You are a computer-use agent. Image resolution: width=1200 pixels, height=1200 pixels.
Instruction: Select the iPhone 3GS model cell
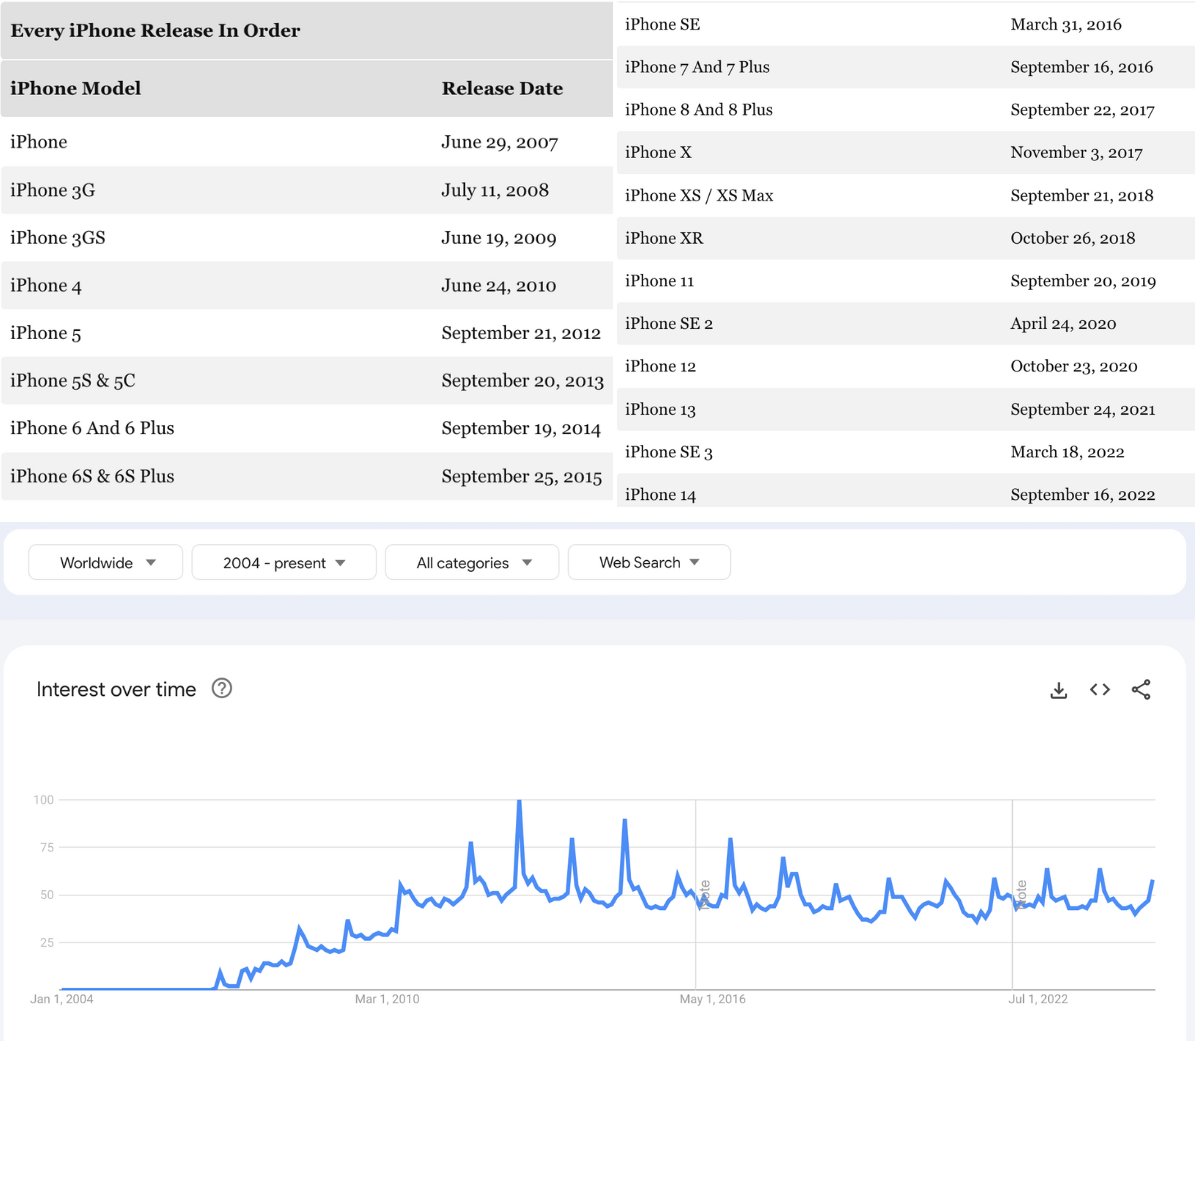pos(58,238)
